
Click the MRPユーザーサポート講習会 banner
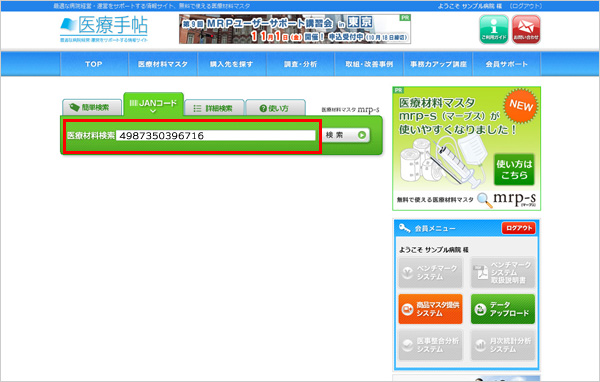(295, 29)
